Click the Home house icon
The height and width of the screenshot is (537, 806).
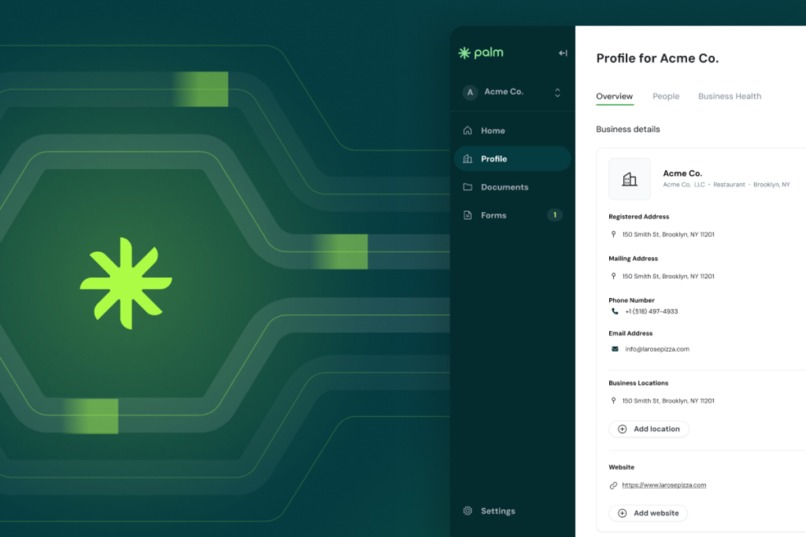(468, 131)
